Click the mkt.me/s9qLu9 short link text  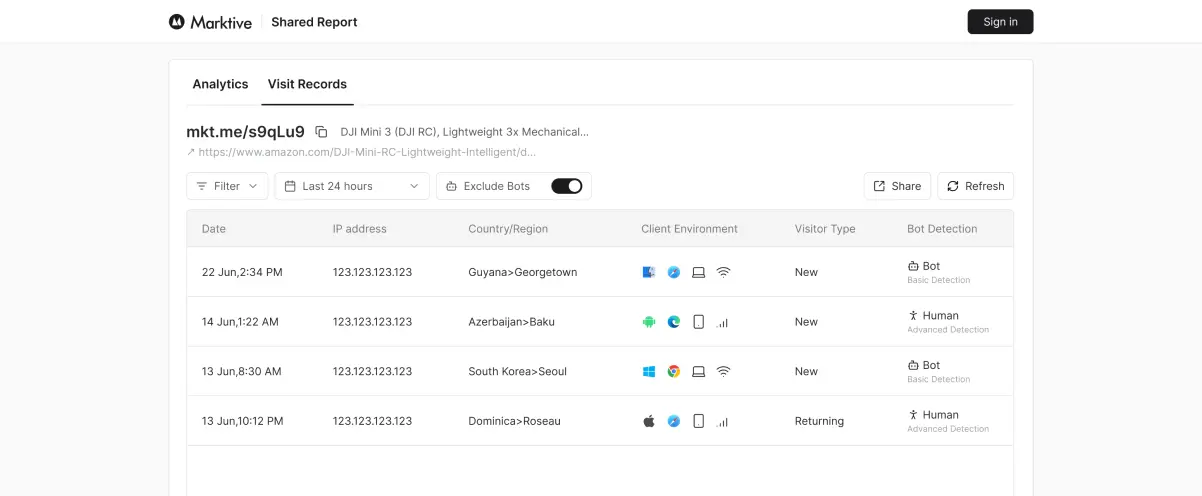(245, 131)
